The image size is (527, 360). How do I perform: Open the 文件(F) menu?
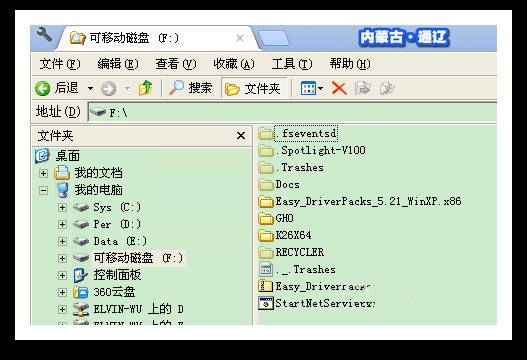point(60,64)
